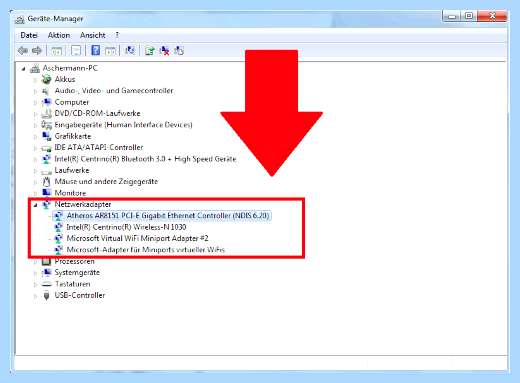The width and height of the screenshot is (520, 383).
Task: Click the Akkus battery icon
Action: pyautogui.click(x=46, y=79)
